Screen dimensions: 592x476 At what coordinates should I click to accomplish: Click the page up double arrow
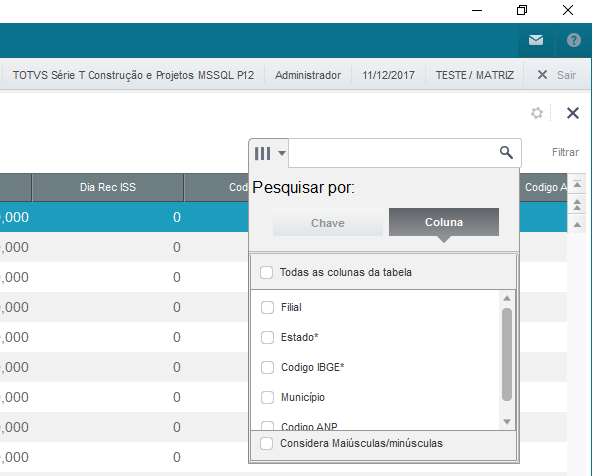click(577, 204)
